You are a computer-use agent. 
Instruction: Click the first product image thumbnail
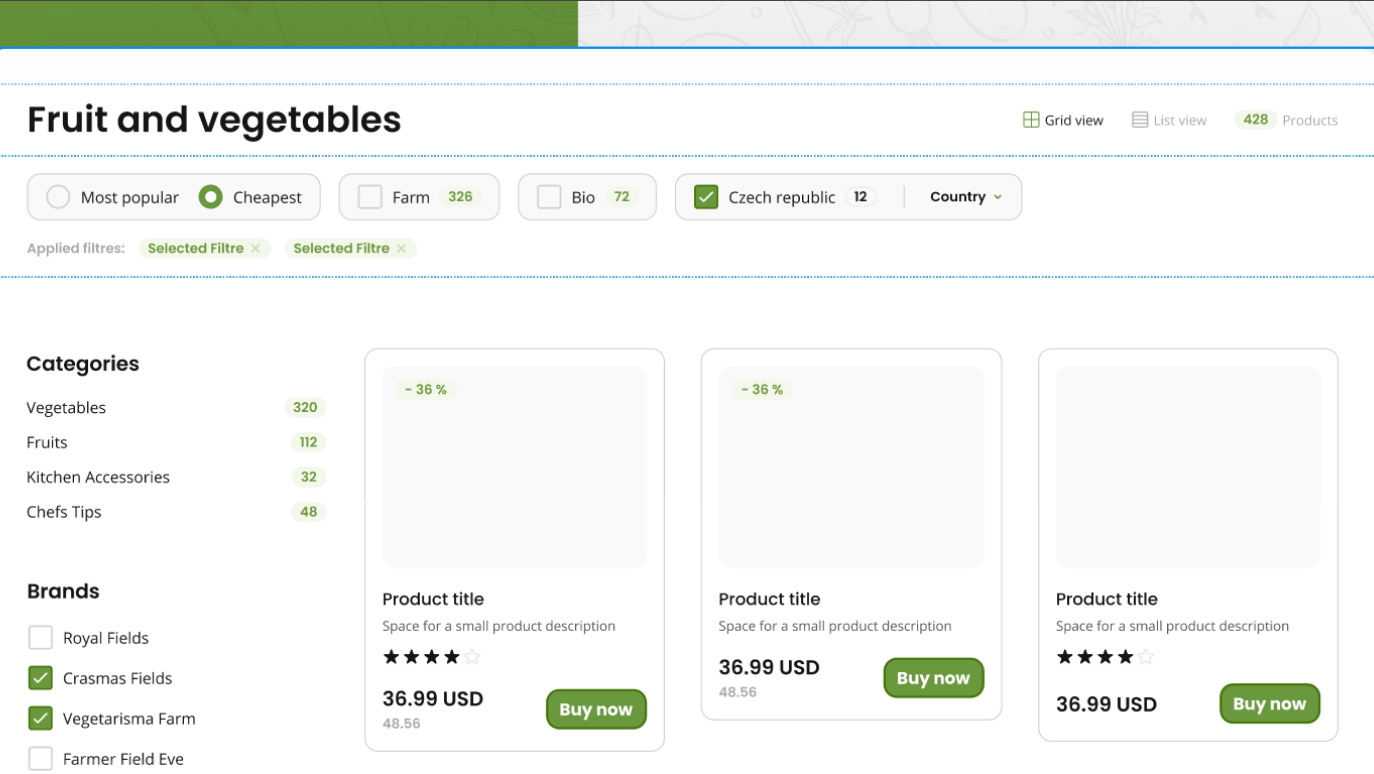514,466
